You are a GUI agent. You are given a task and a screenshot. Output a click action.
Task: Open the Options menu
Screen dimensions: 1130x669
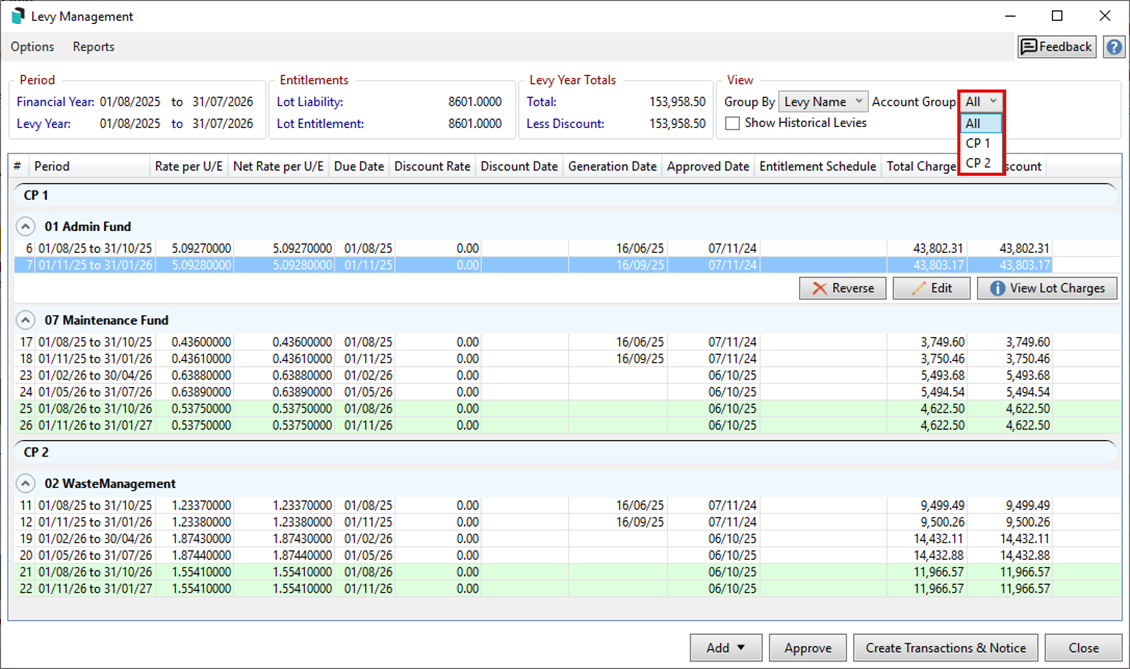[32, 47]
